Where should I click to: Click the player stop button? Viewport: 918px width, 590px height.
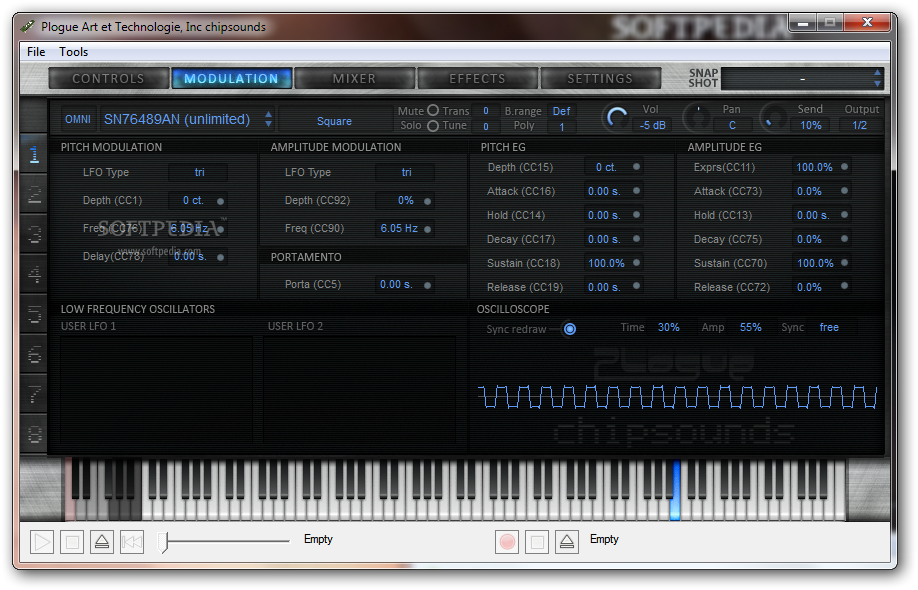coord(72,542)
